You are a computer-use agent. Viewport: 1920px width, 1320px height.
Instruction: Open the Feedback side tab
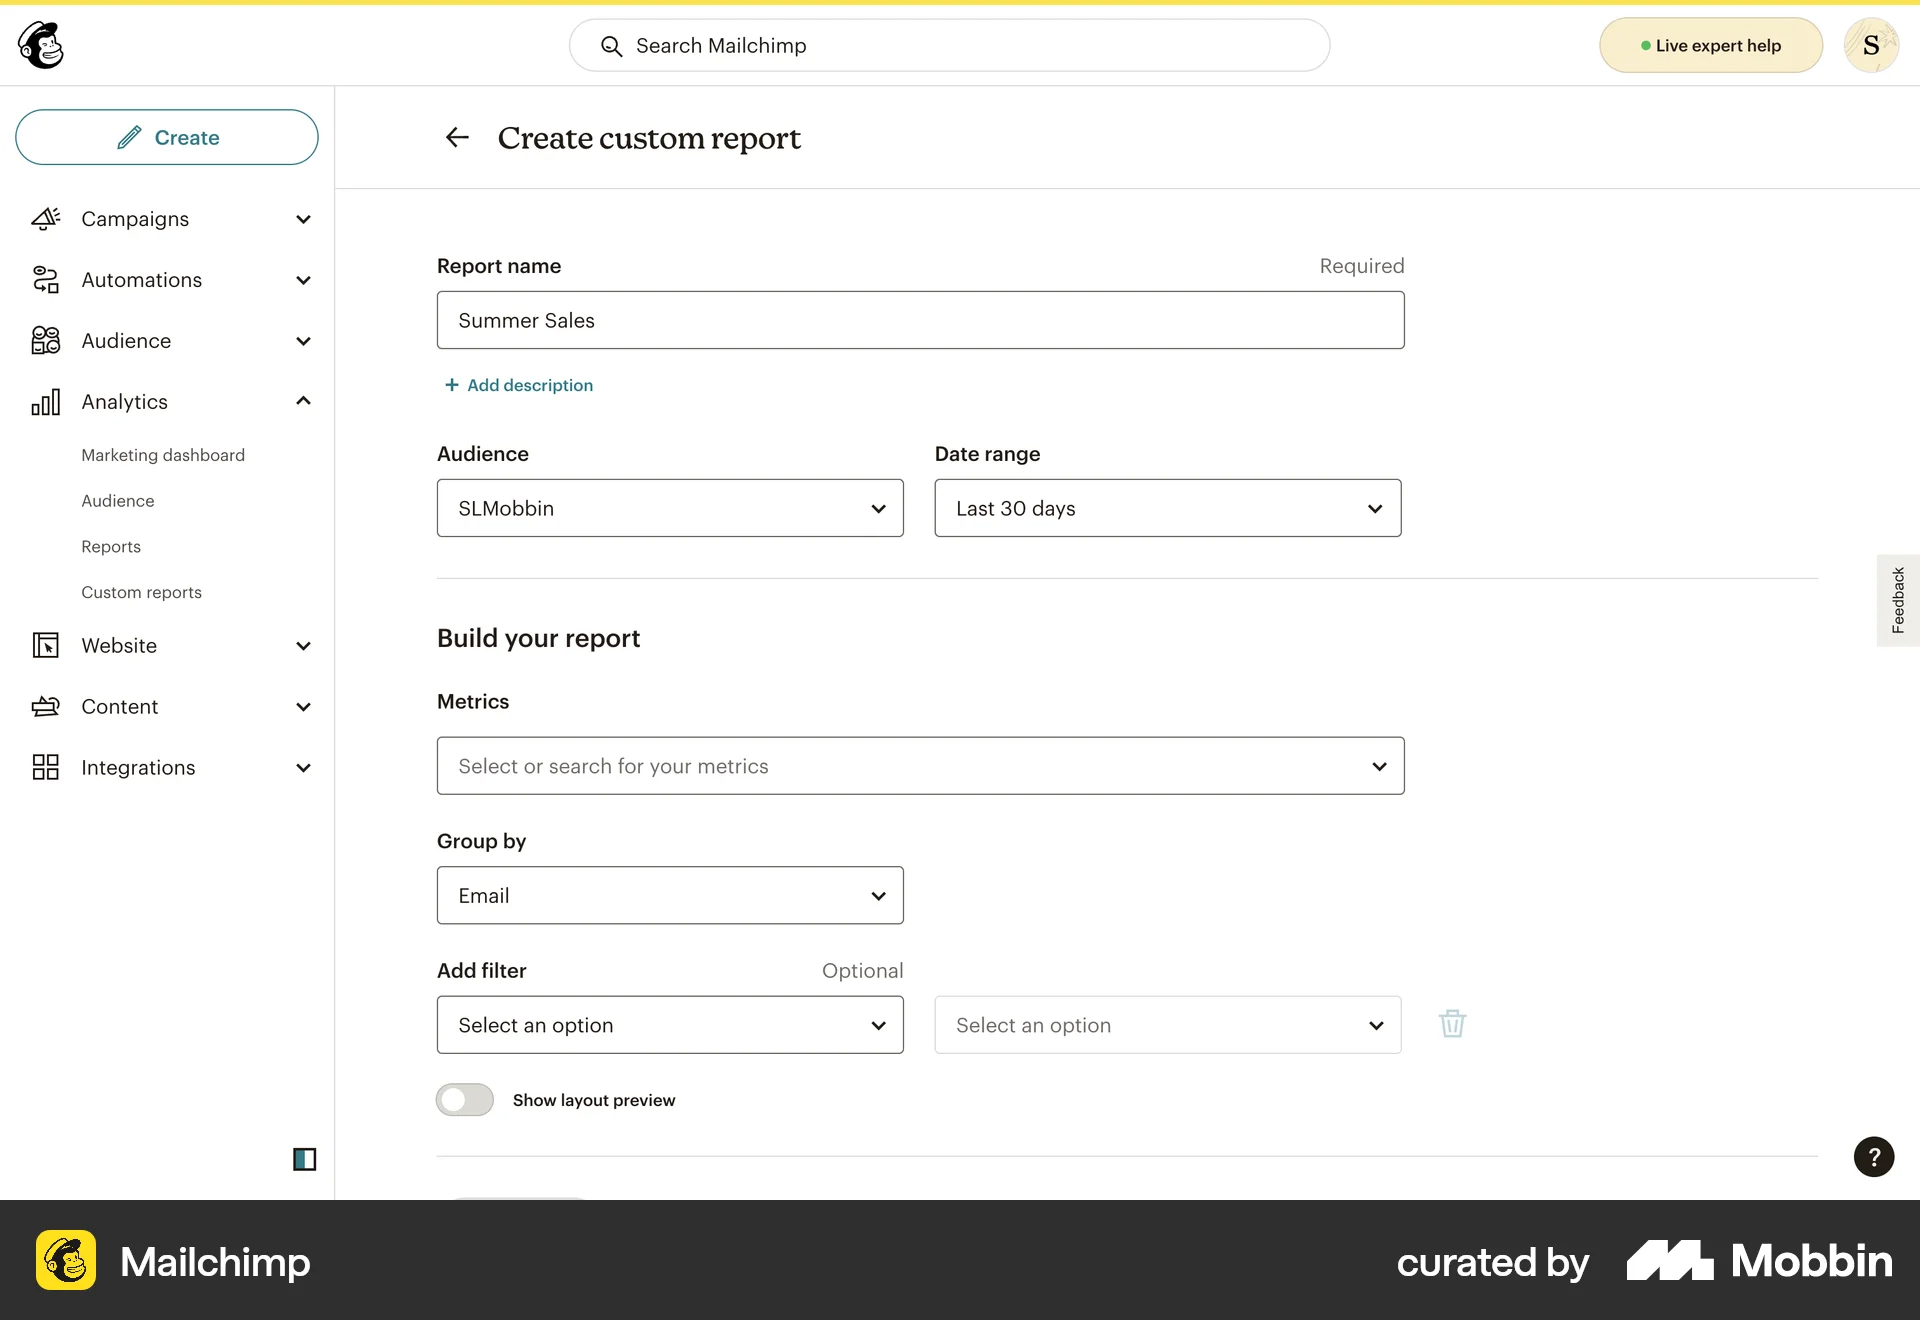[1898, 600]
